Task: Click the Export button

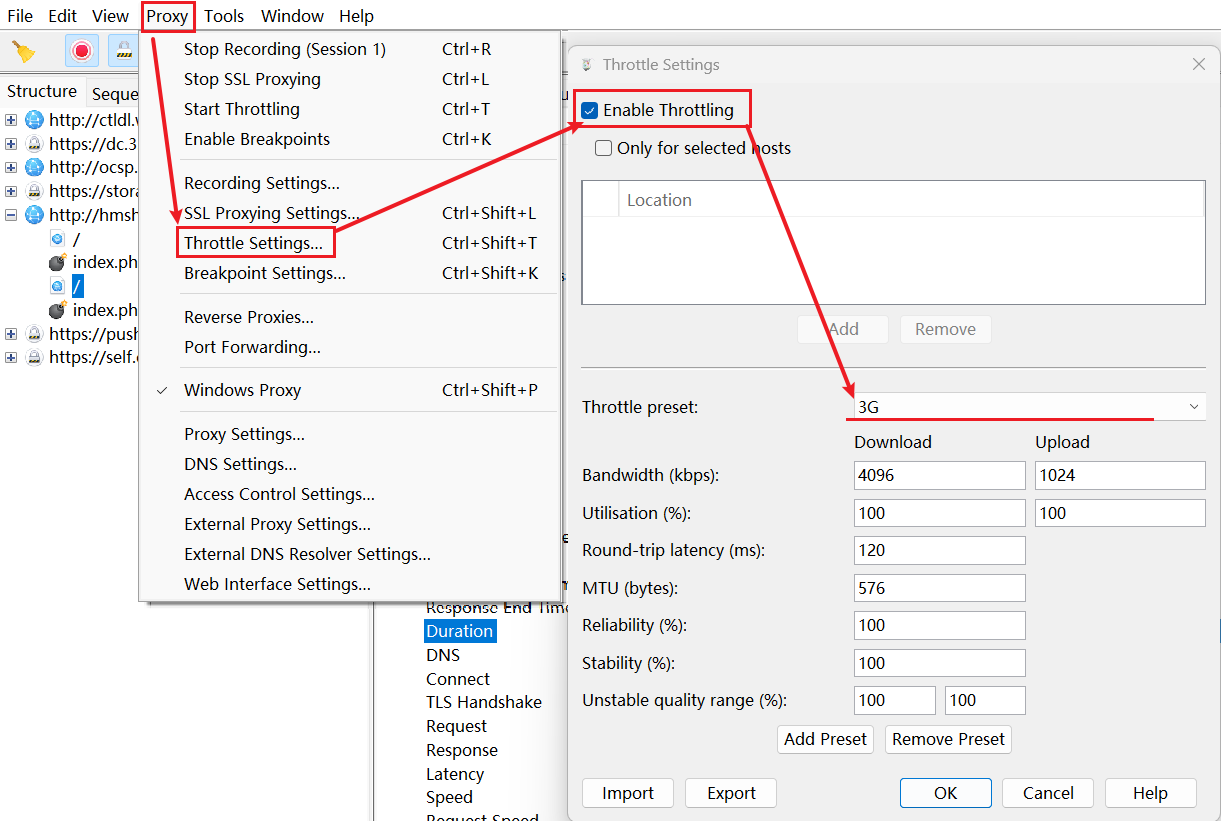Action: pyautogui.click(x=731, y=793)
